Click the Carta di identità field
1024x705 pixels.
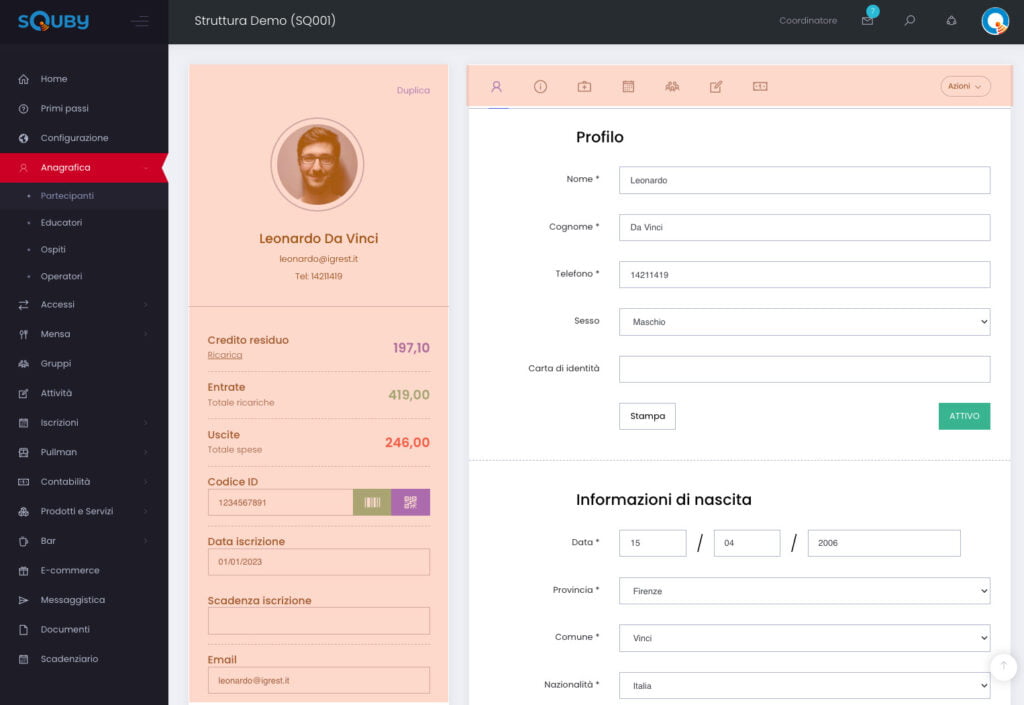(804, 369)
